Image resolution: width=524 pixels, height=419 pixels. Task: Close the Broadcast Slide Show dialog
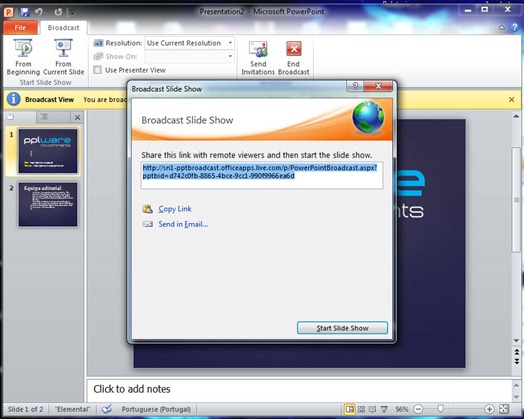coord(378,86)
